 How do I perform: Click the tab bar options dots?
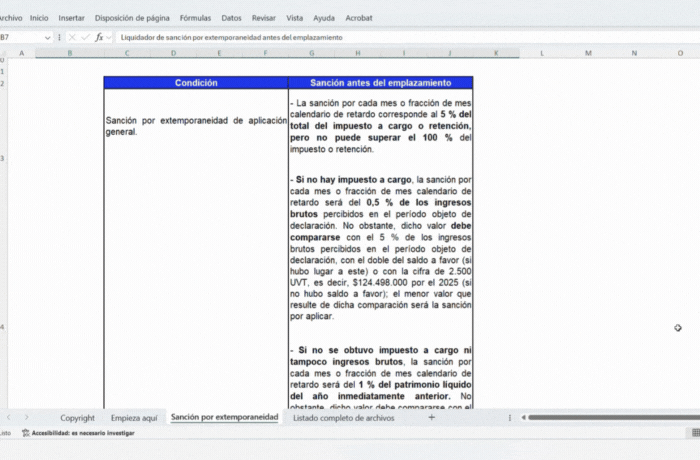click(509, 418)
